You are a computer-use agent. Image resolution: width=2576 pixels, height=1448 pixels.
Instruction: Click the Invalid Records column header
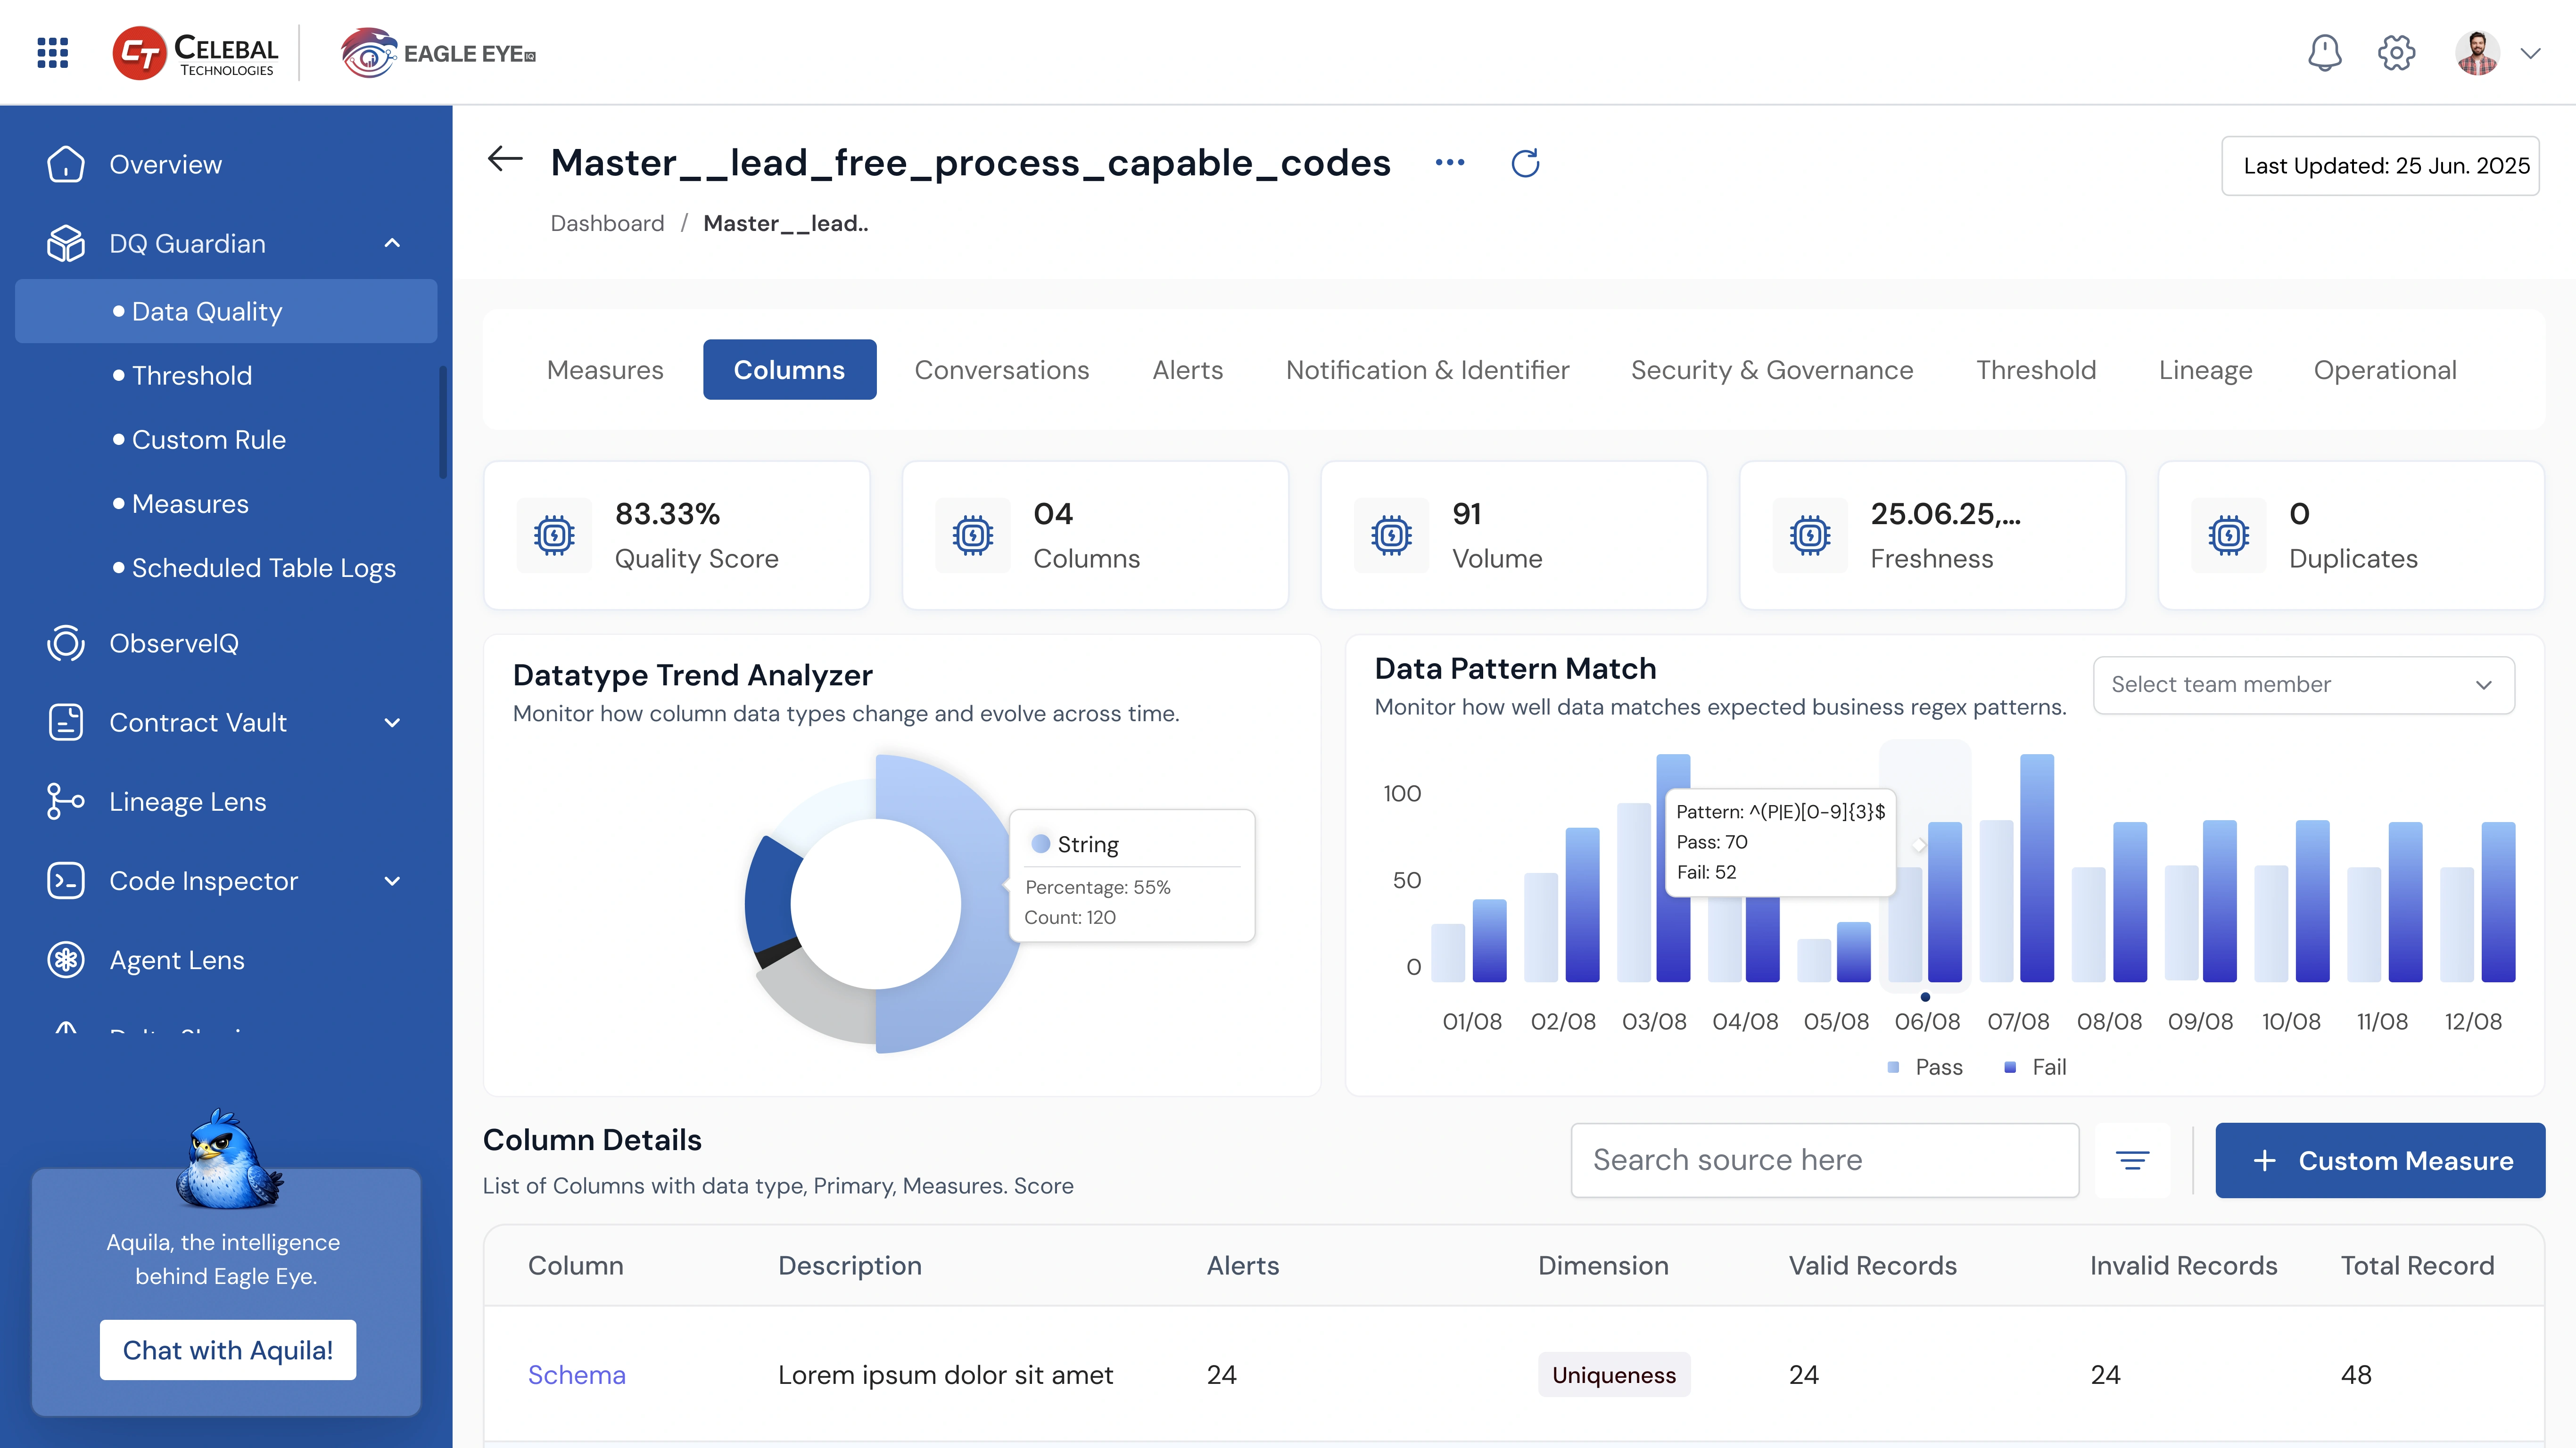click(x=2184, y=1265)
